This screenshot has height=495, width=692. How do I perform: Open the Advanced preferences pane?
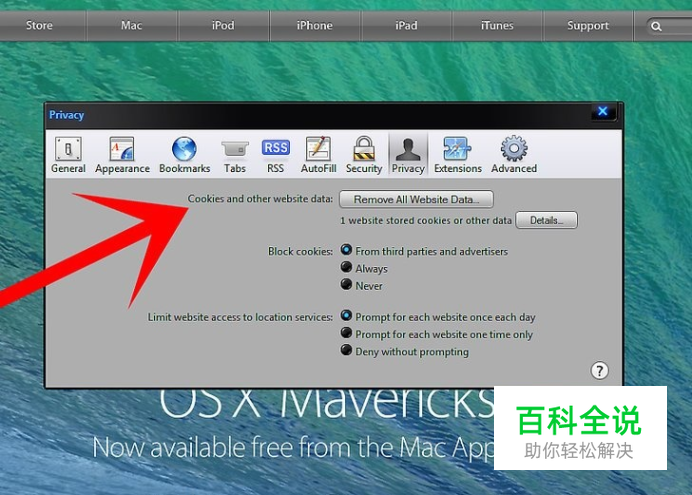click(x=514, y=155)
